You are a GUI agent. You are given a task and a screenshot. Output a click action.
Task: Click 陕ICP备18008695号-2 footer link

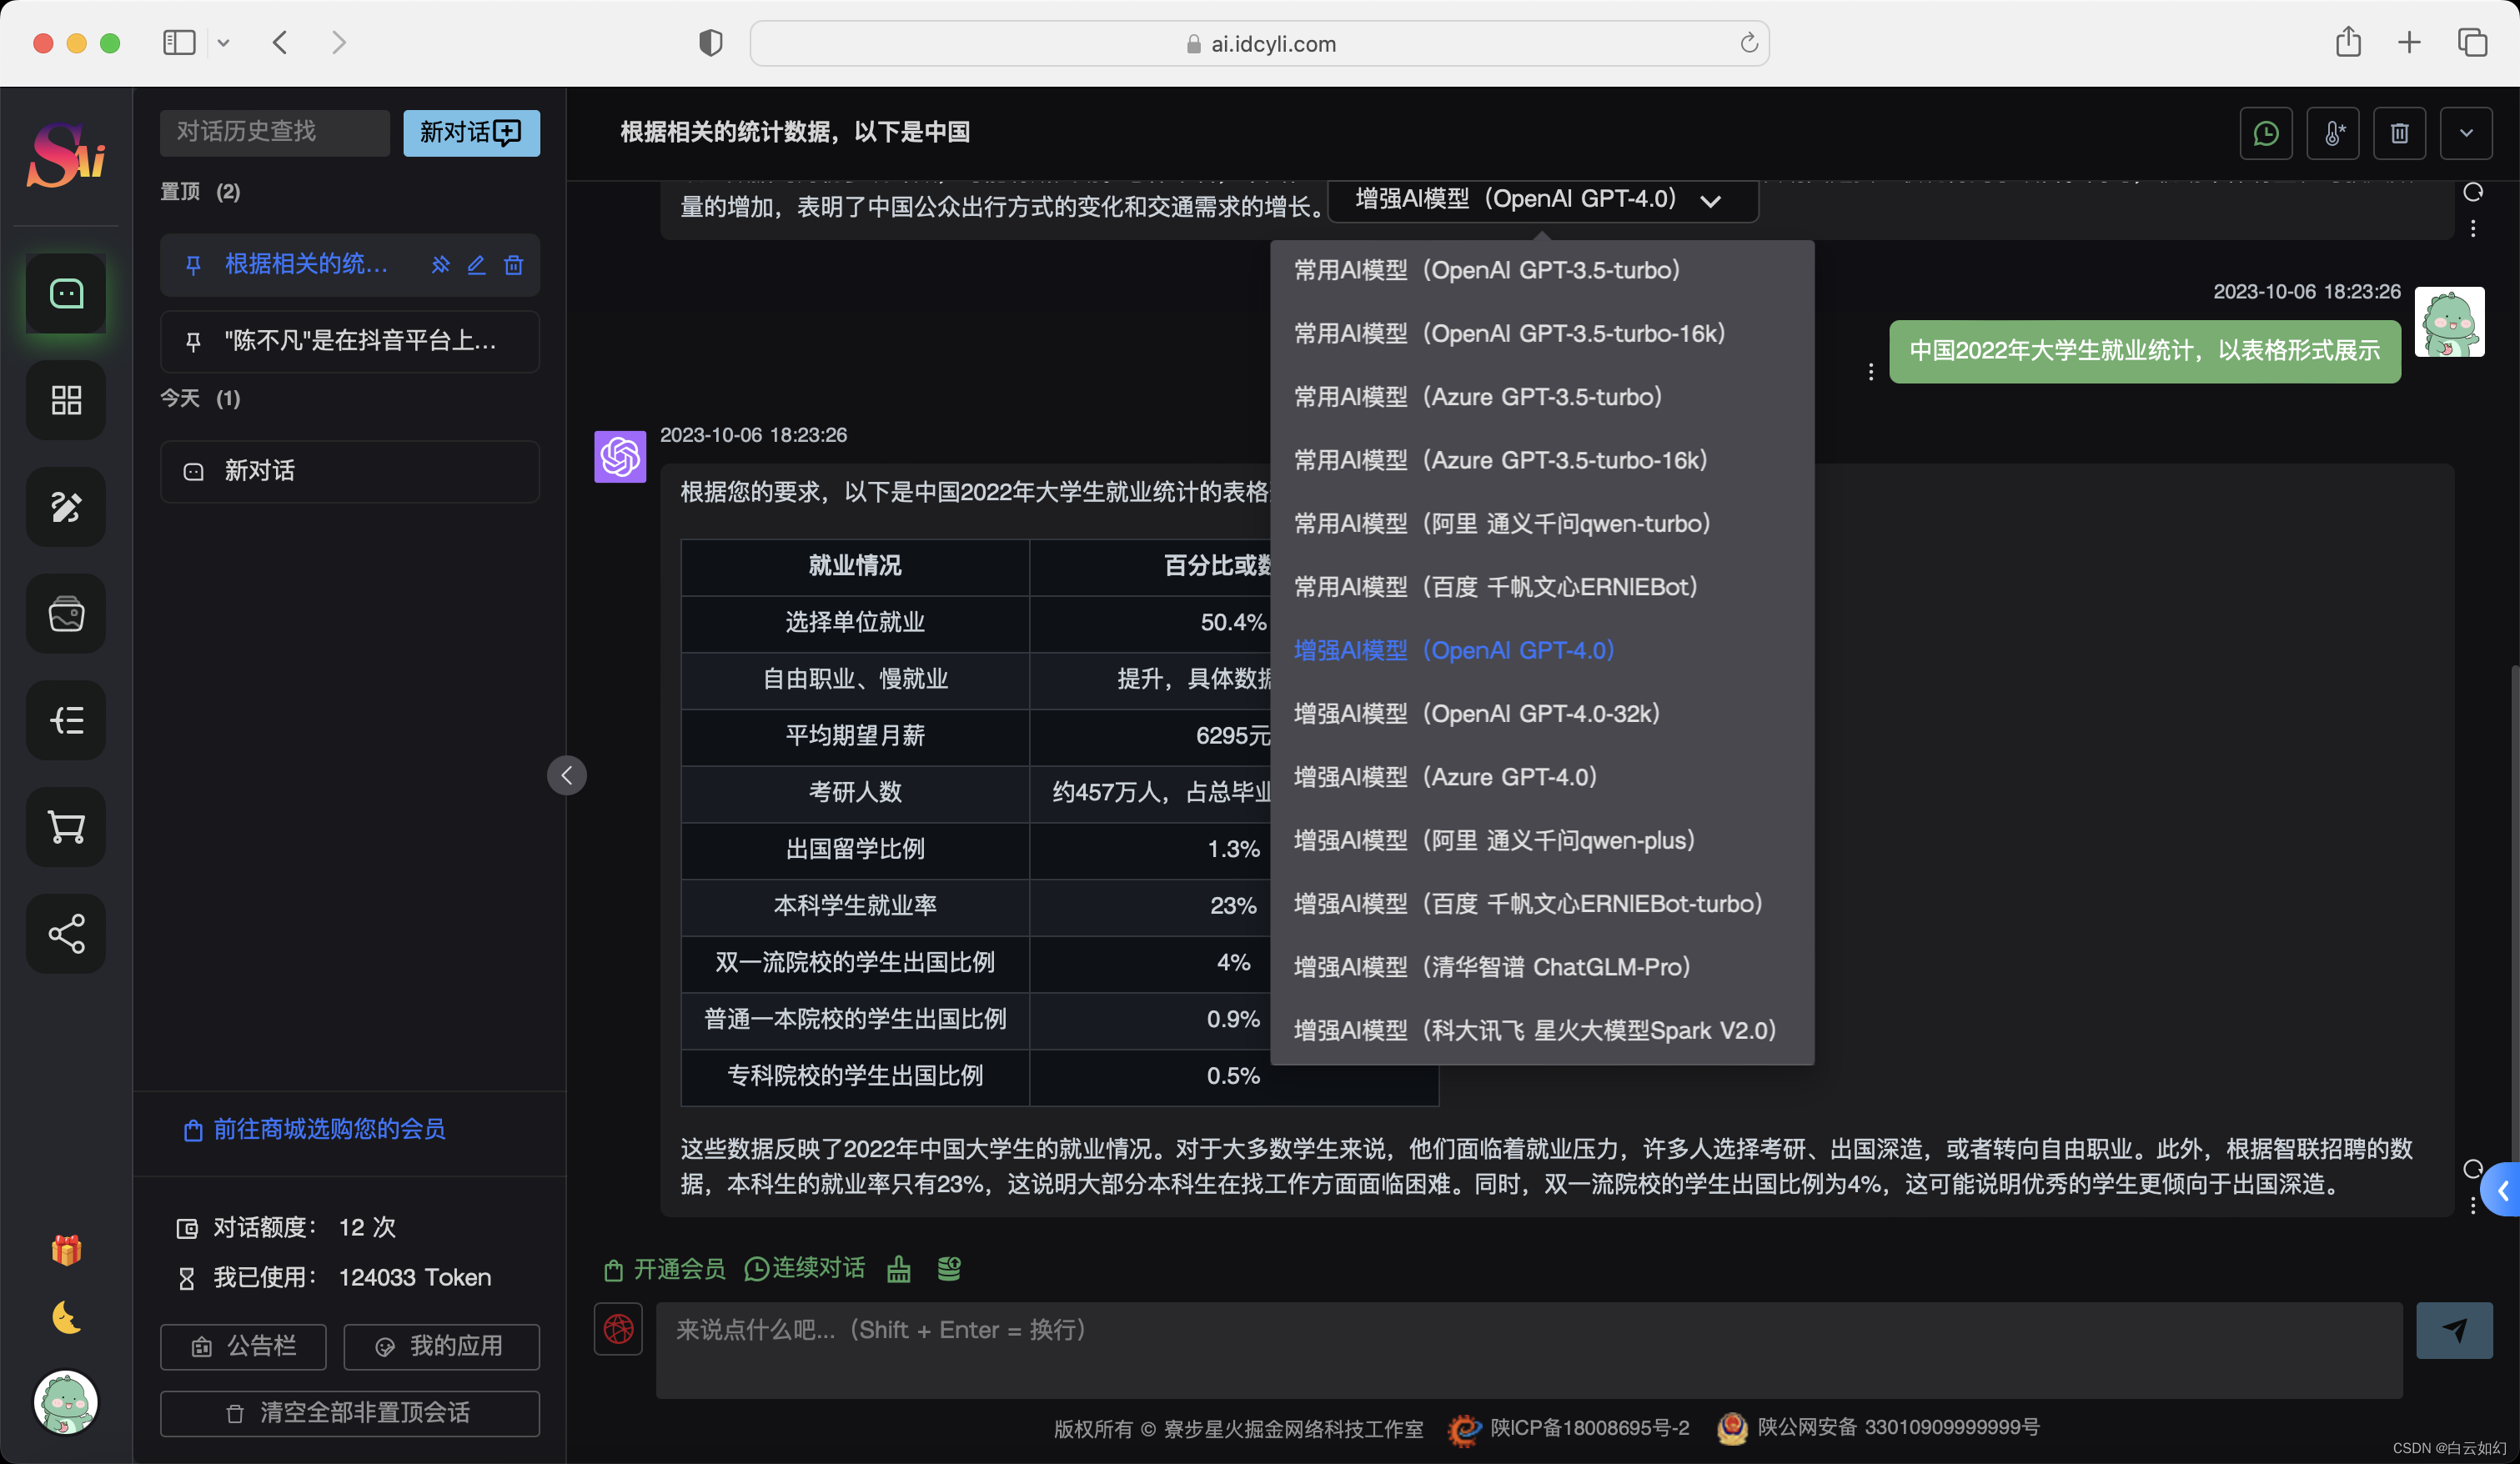1589,1428
